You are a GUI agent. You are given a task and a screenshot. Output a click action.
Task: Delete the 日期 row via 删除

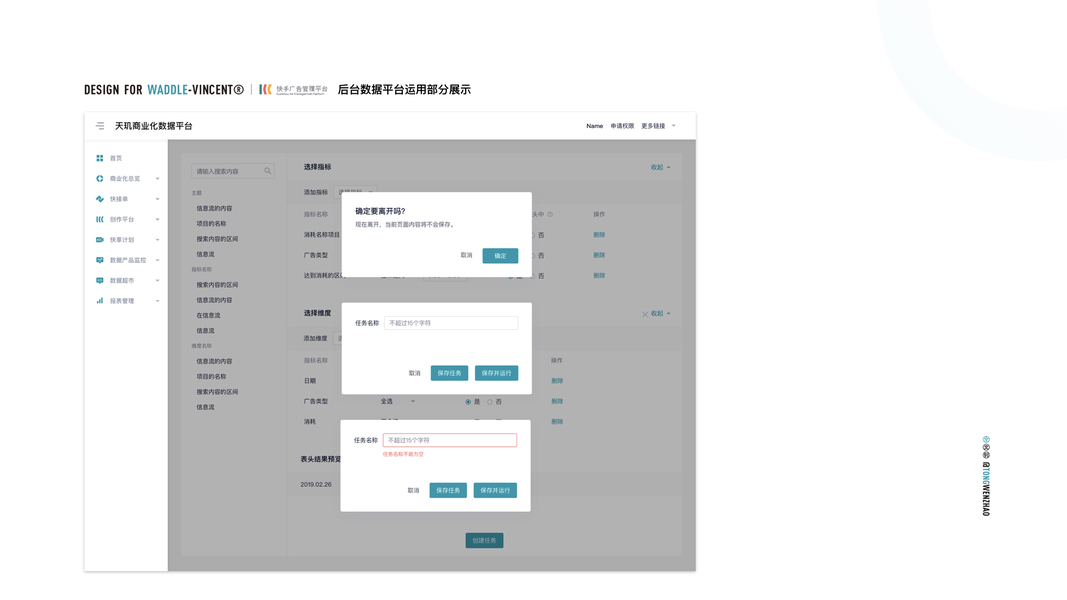(x=557, y=381)
